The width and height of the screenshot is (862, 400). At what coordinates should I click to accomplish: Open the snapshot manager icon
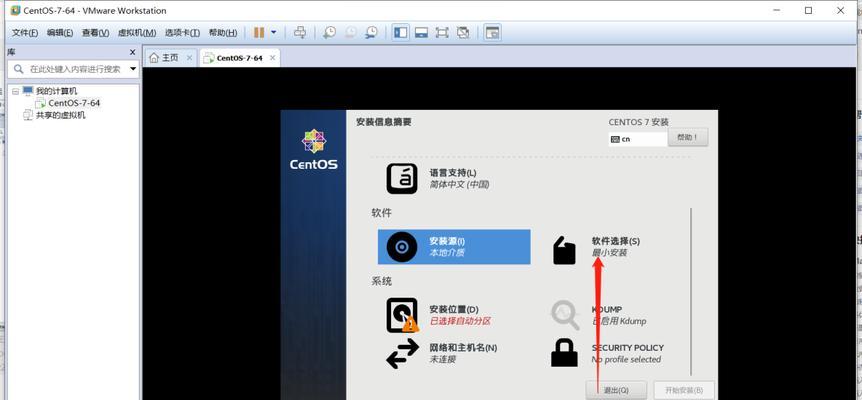[x=372, y=33]
